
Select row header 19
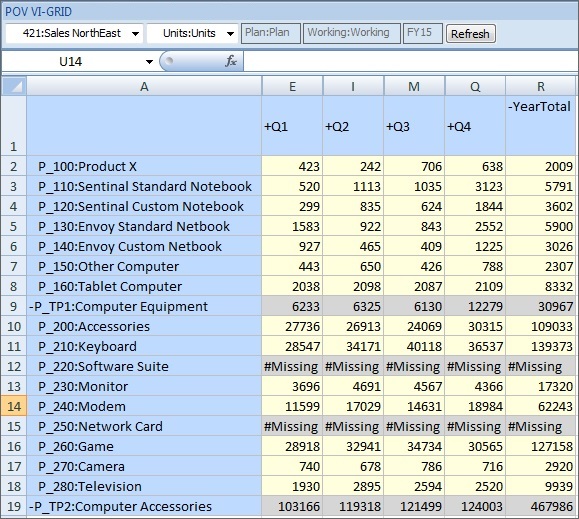pyautogui.click(x=14, y=506)
